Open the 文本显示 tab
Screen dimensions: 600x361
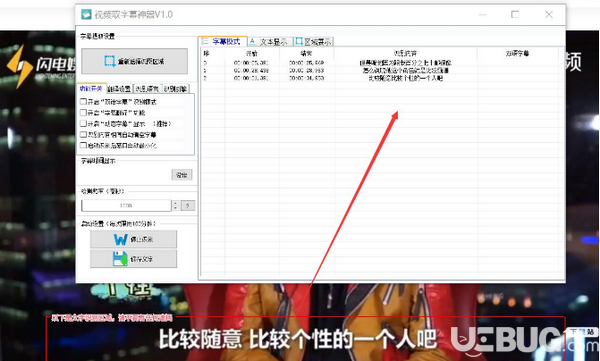(271, 42)
